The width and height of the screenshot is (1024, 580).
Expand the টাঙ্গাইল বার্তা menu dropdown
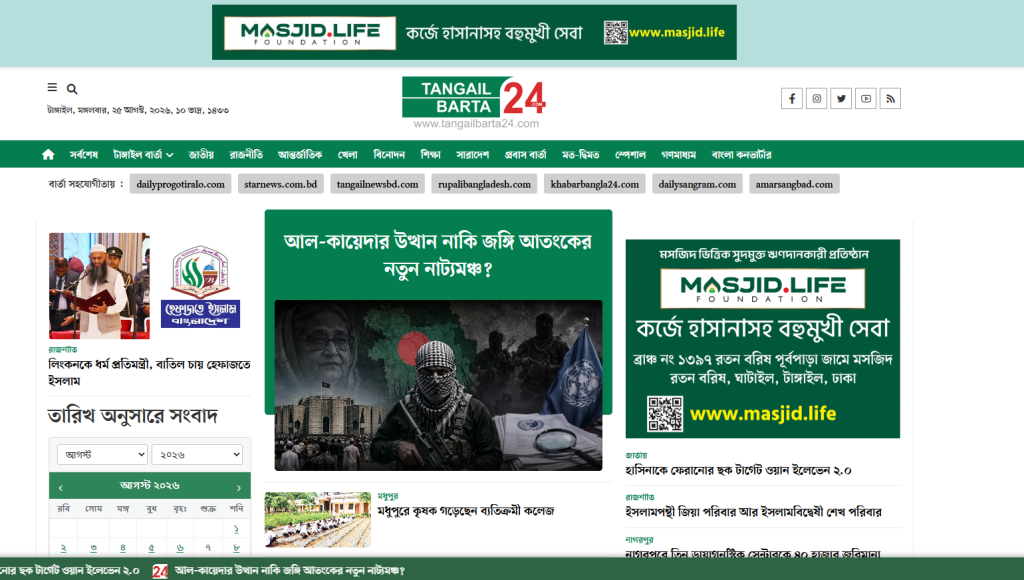coord(143,155)
